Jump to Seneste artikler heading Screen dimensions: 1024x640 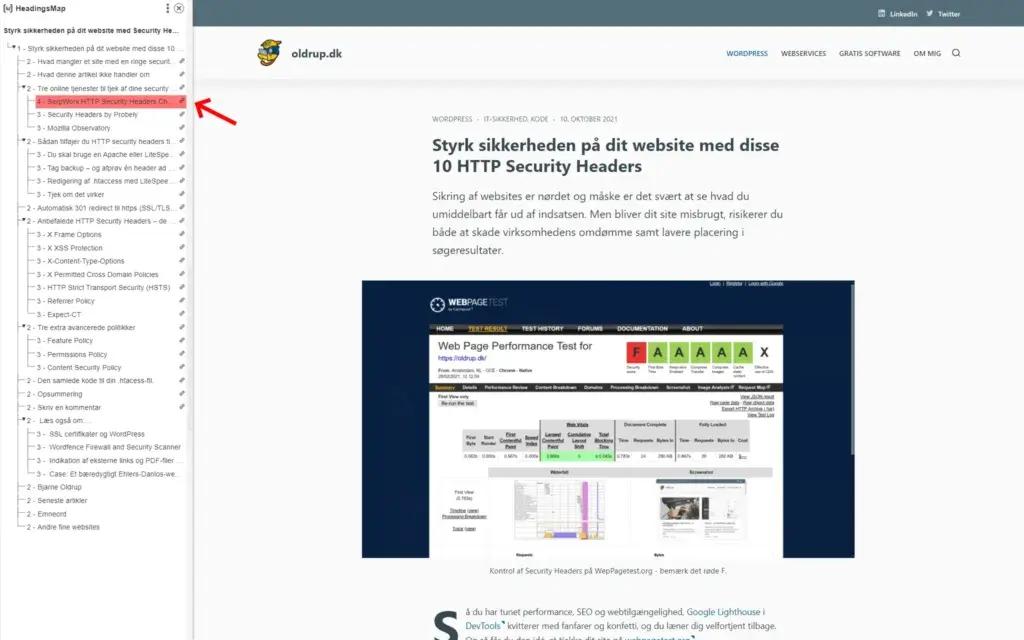(x=57, y=500)
